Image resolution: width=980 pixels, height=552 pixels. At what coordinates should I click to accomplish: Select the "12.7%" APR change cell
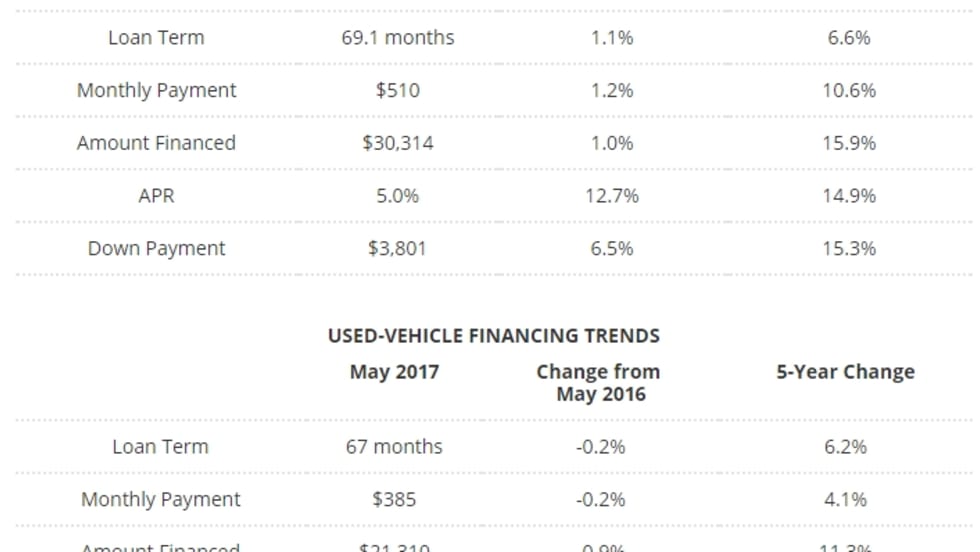611,196
